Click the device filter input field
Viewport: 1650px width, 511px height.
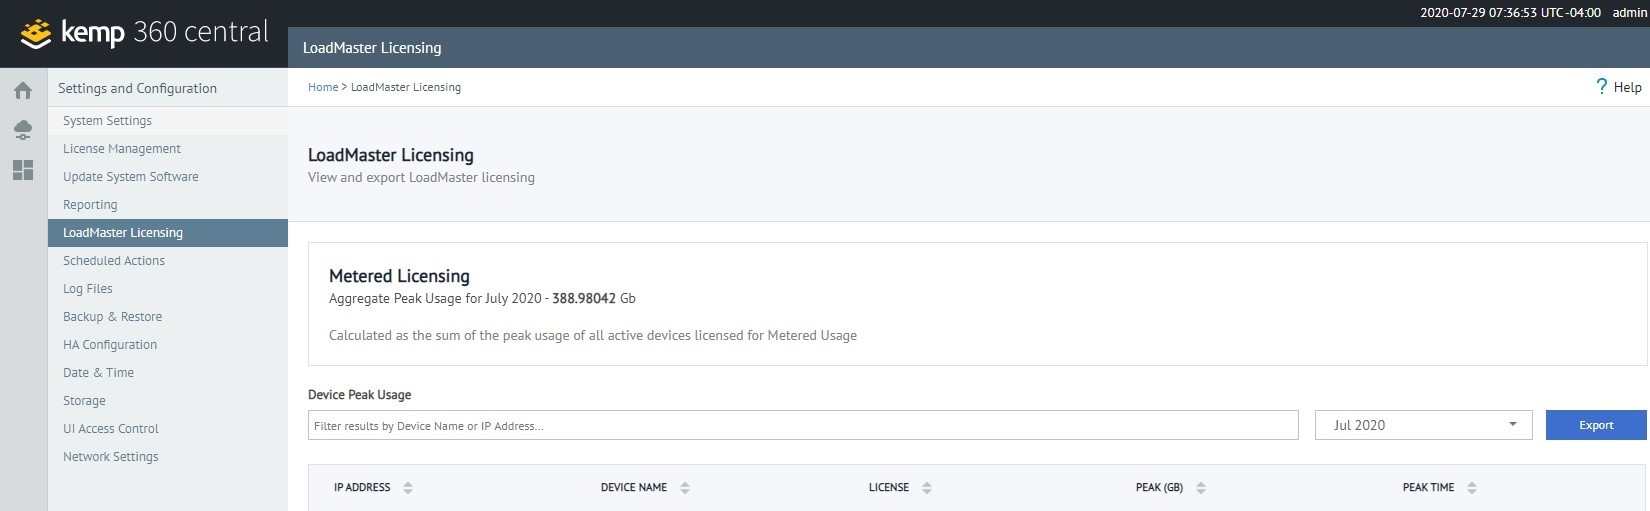coord(803,425)
